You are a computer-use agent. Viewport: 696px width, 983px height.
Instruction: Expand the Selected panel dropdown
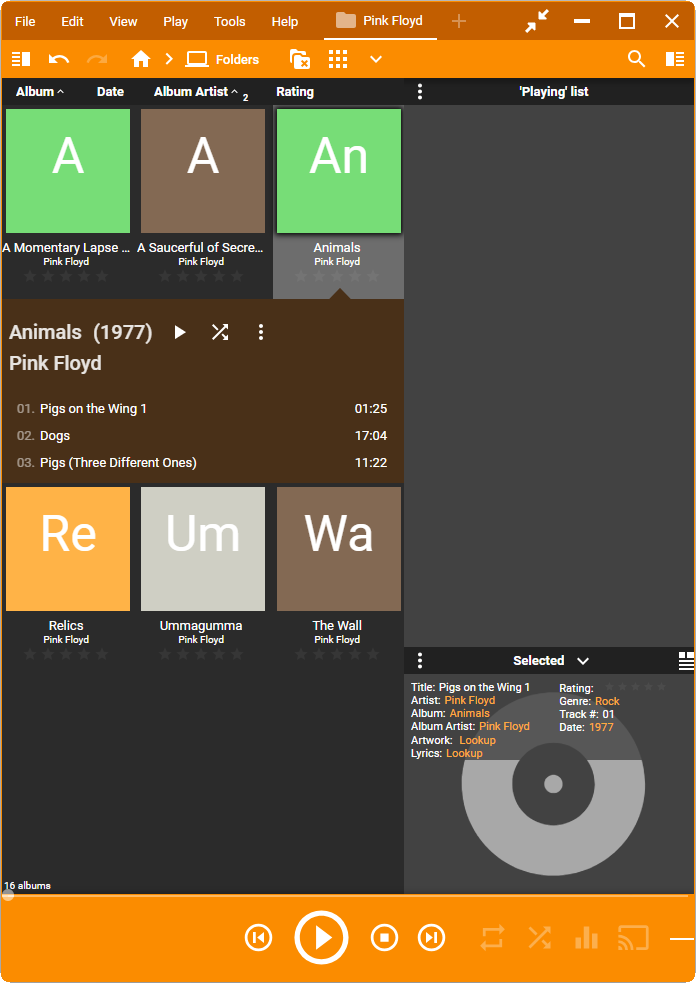[583, 661]
